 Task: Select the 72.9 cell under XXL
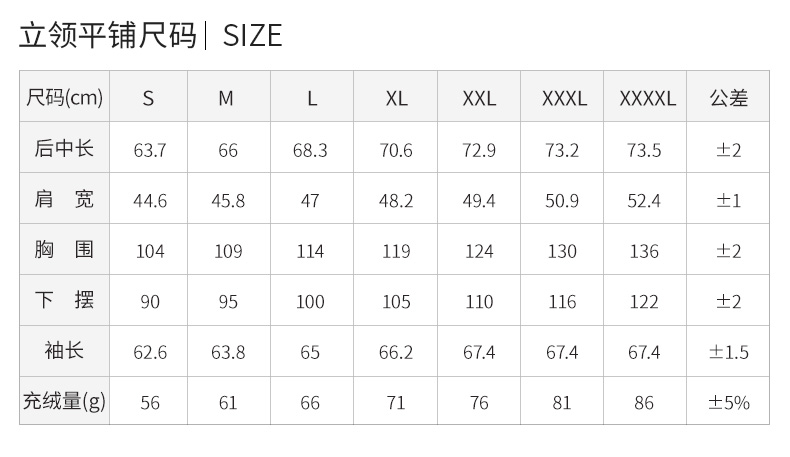tap(479, 150)
